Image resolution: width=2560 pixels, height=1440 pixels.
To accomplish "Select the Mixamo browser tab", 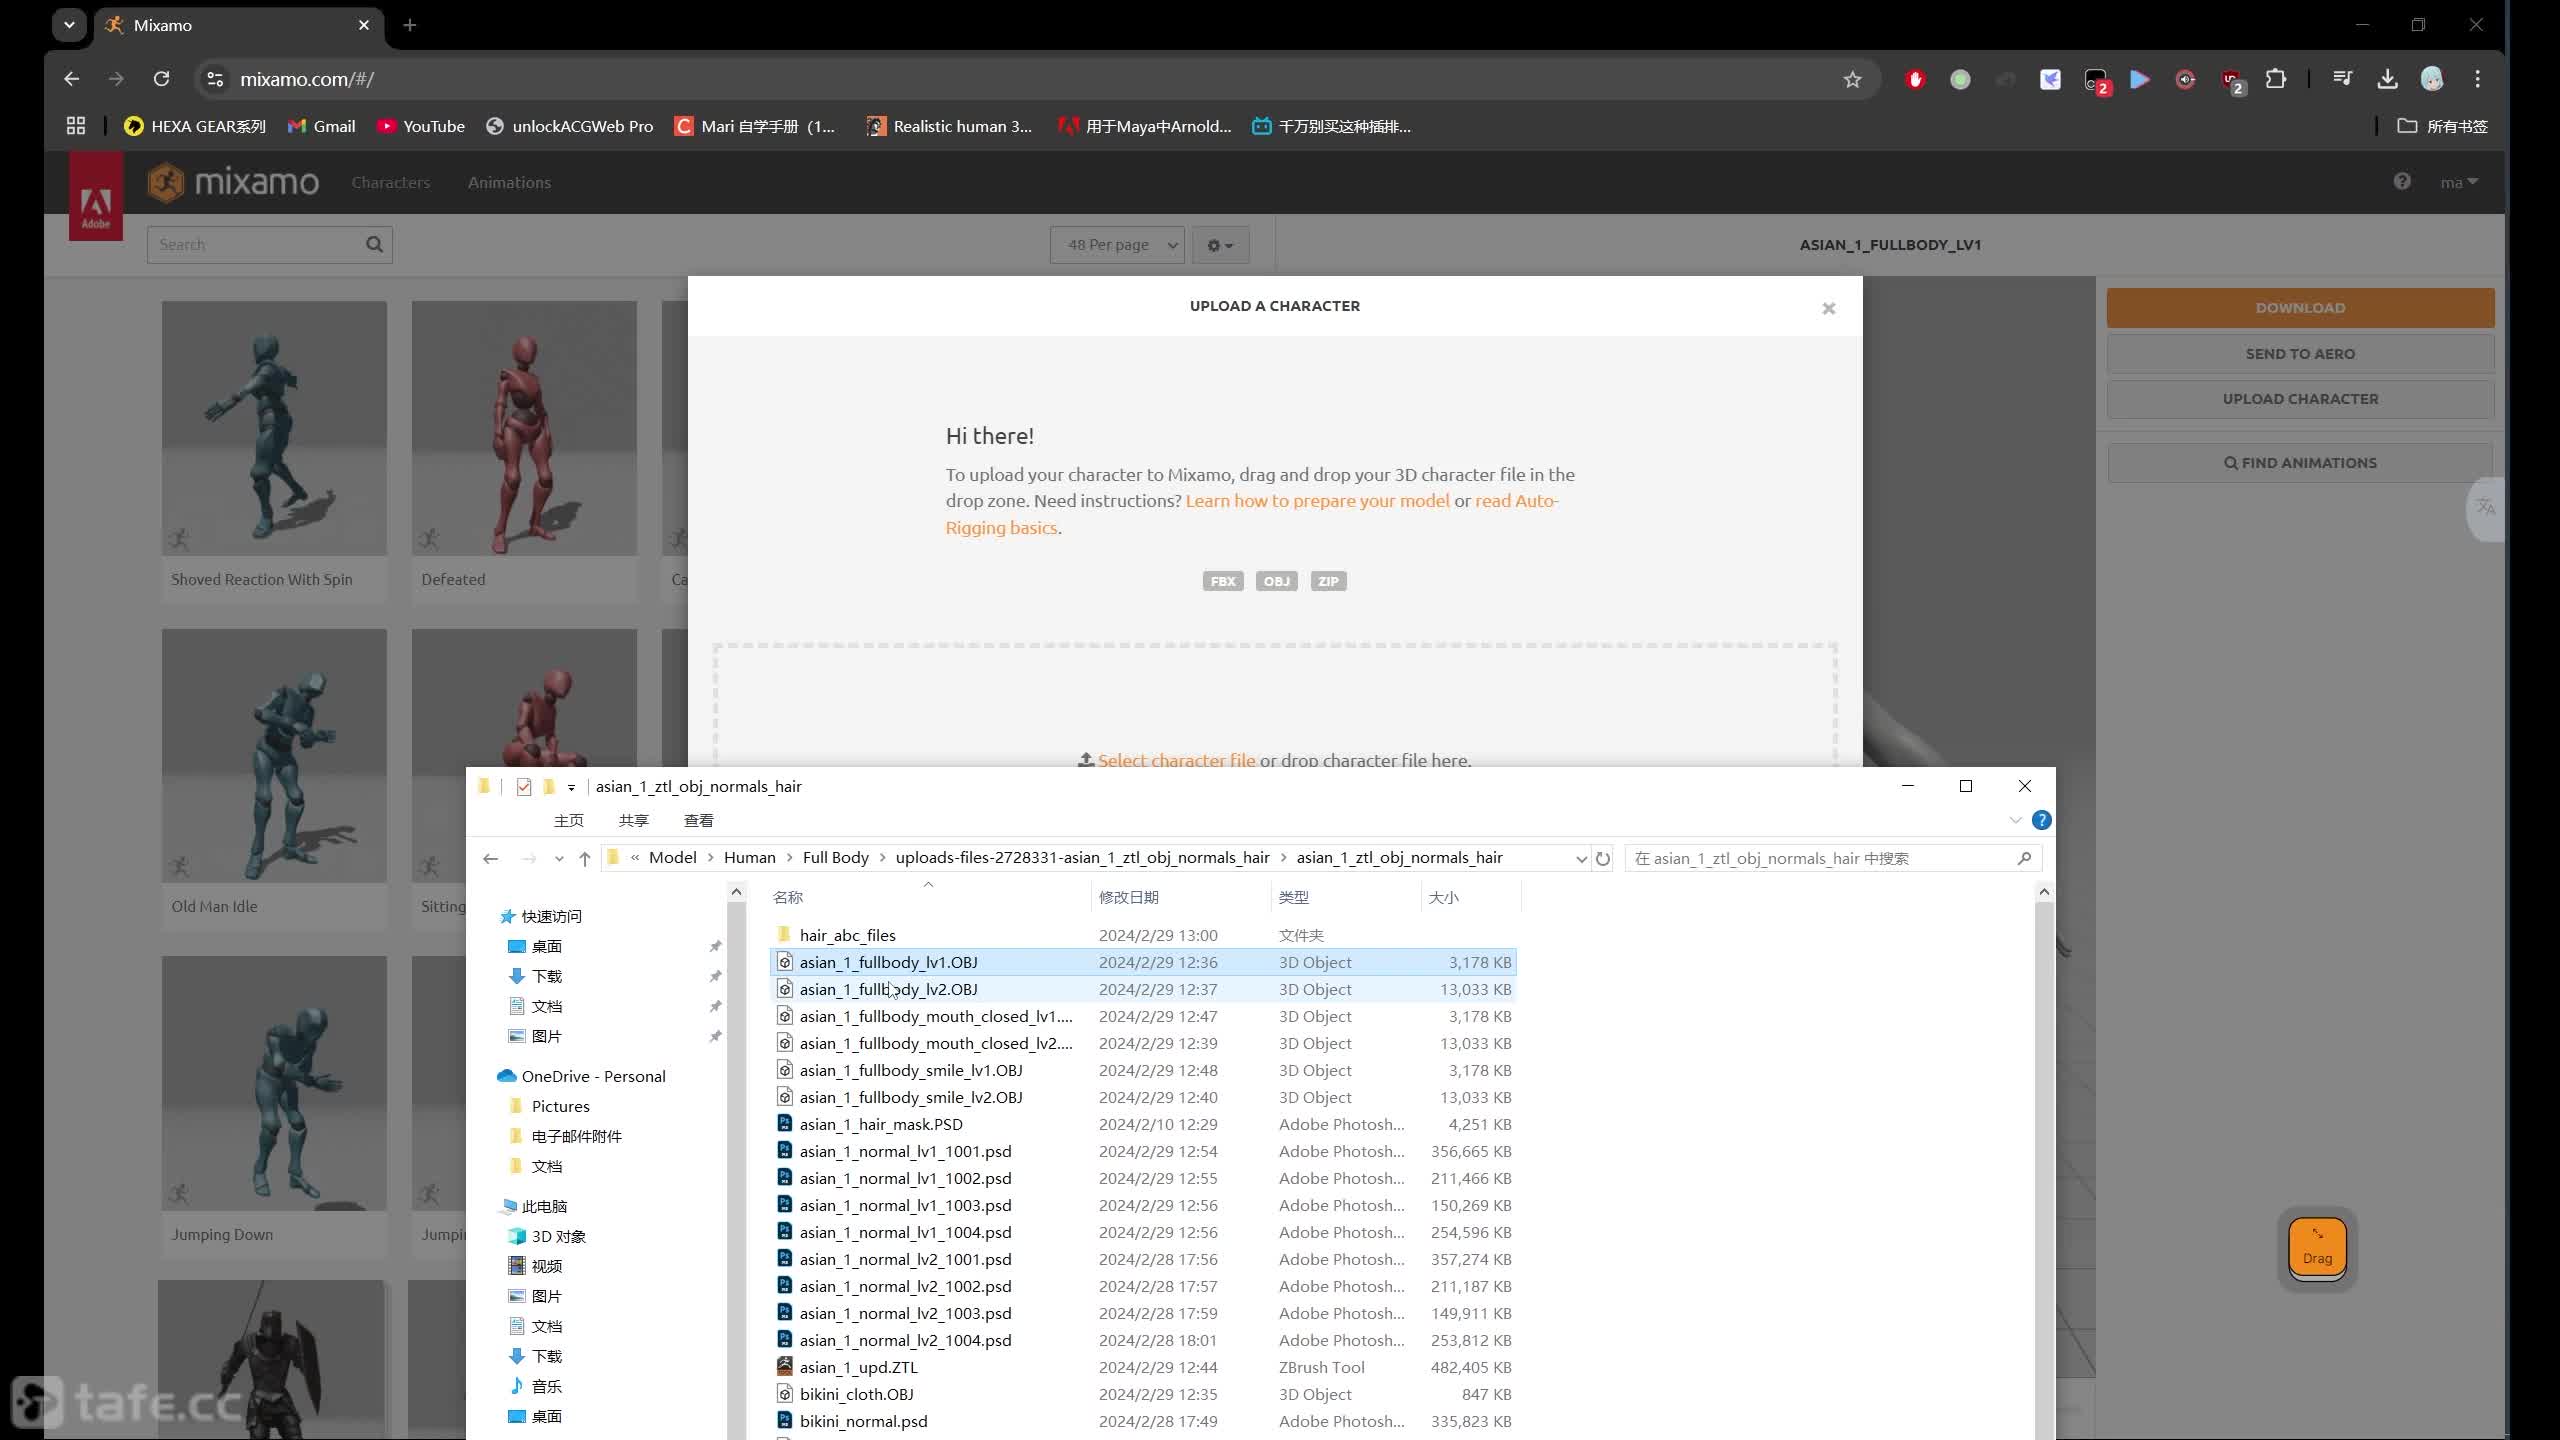I will click(240, 25).
